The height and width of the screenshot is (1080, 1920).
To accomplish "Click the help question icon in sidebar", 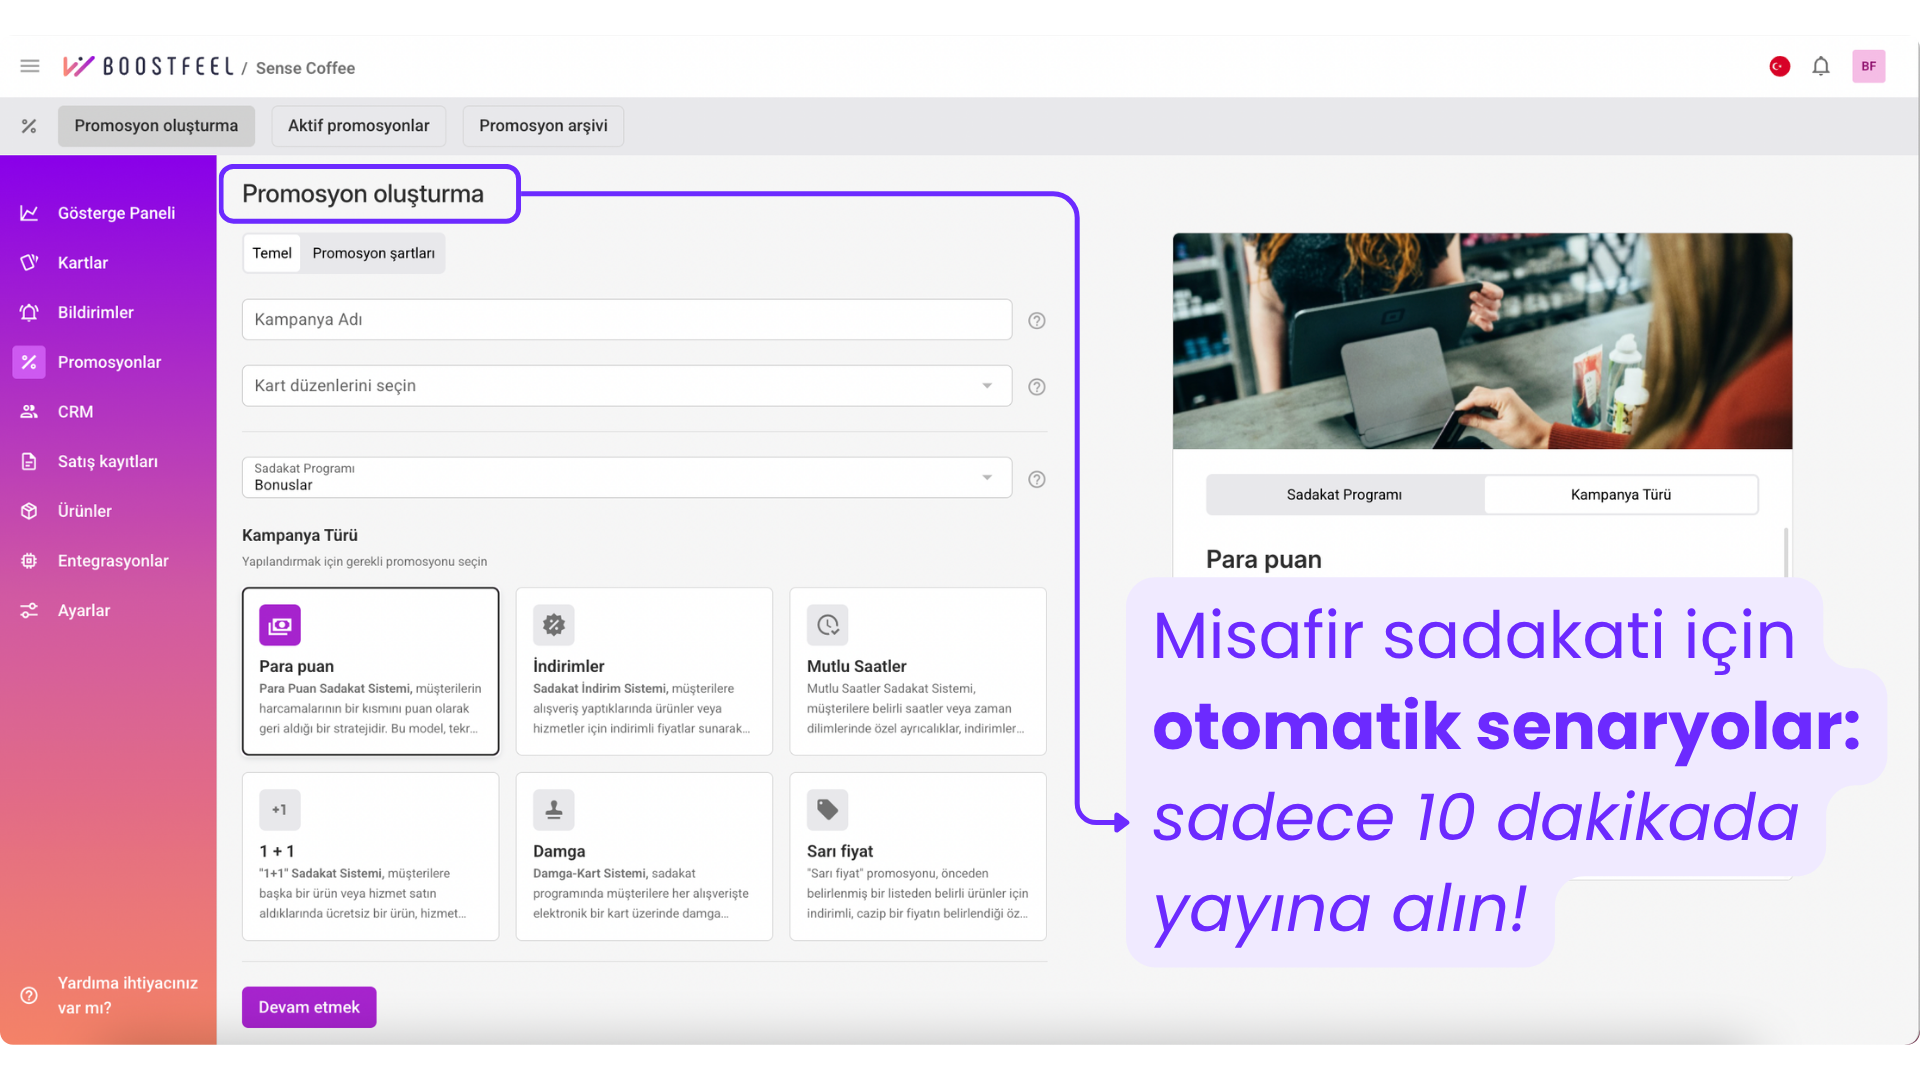I will [29, 995].
